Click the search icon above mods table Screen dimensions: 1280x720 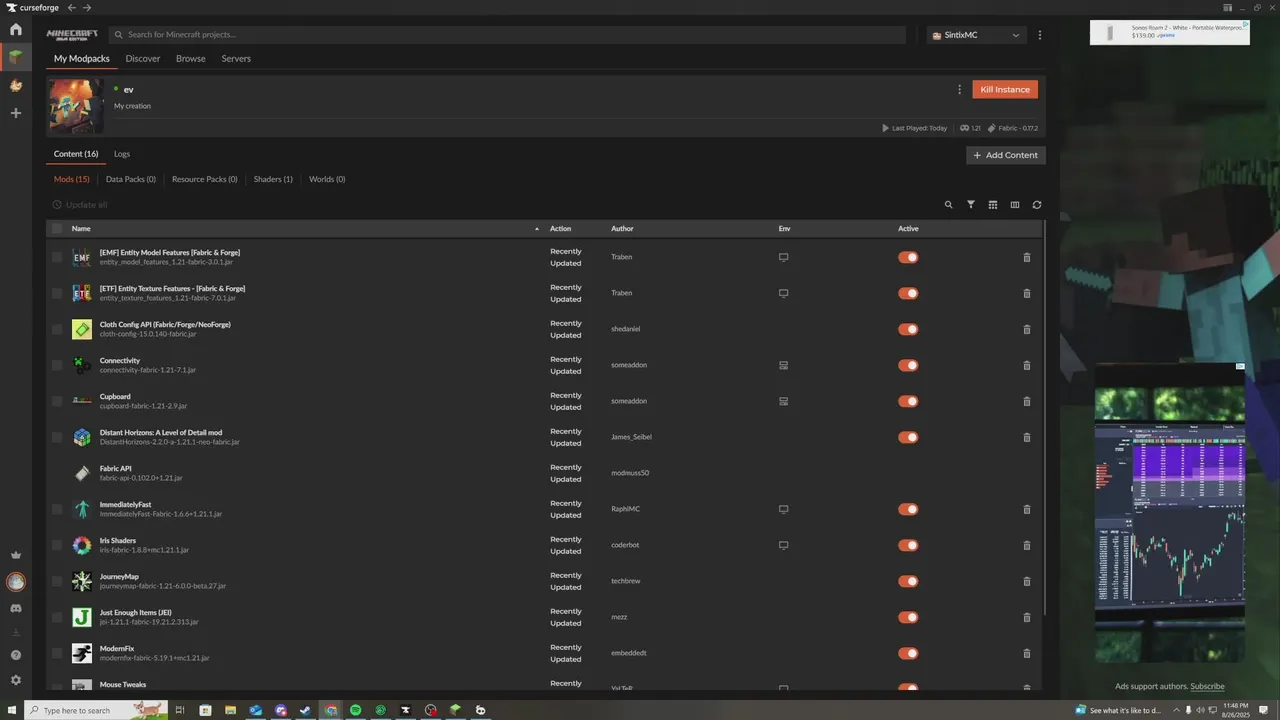949,205
